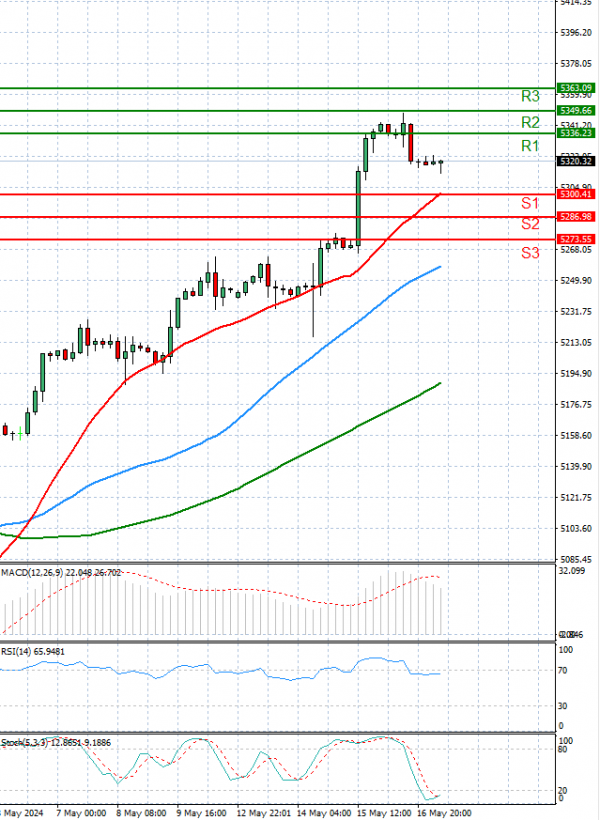Click the Stochastic level 20 label

click(563, 791)
